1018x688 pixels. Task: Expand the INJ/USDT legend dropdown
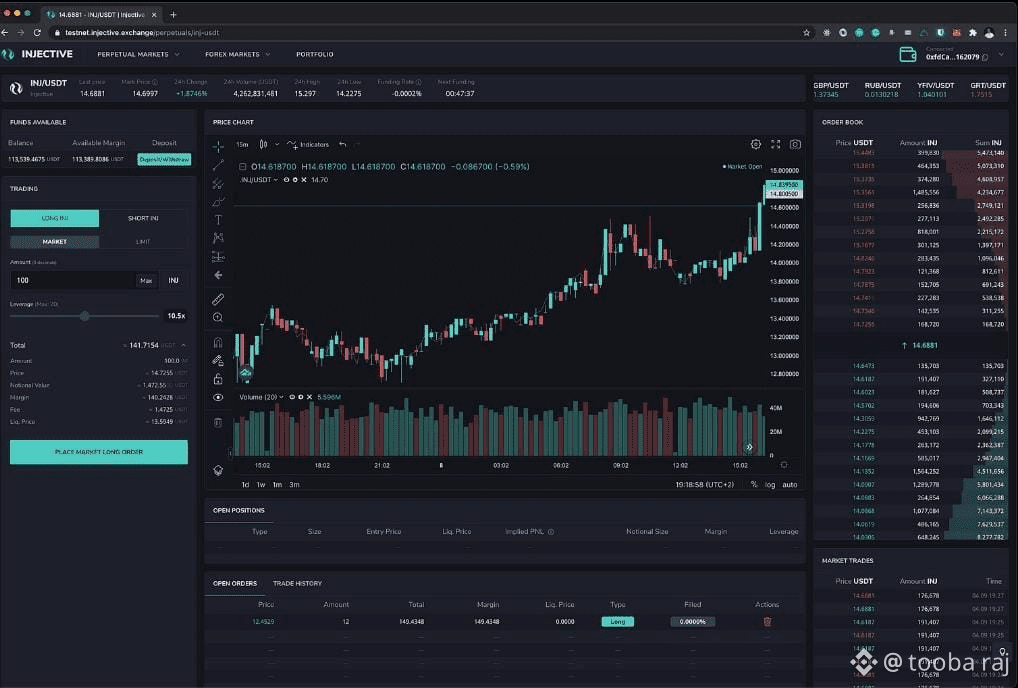point(275,180)
